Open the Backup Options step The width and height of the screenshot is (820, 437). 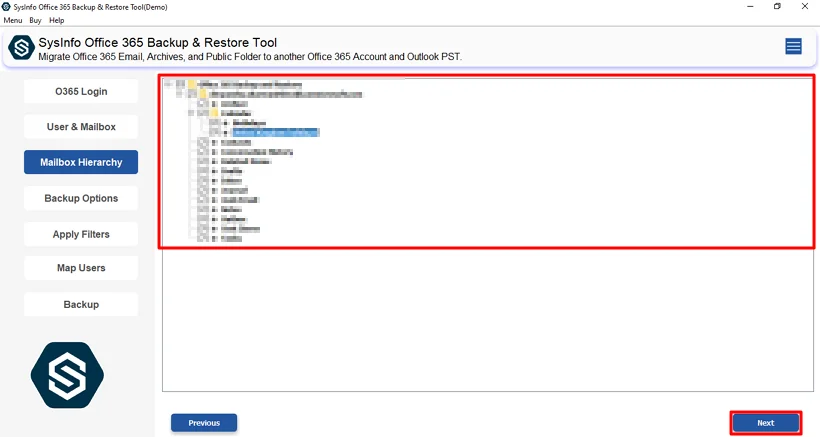click(x=81, y=198)
